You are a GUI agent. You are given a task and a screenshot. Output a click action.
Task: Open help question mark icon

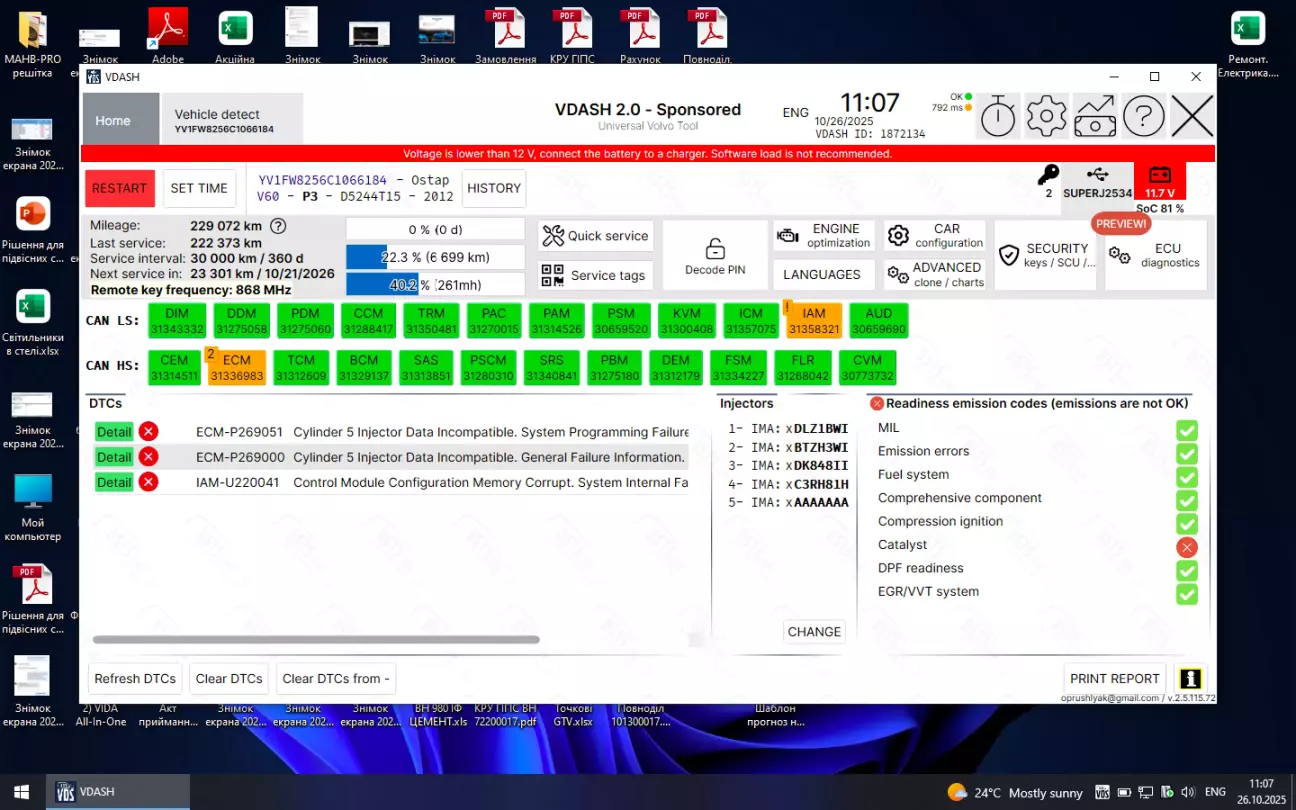pos(1143,117)
